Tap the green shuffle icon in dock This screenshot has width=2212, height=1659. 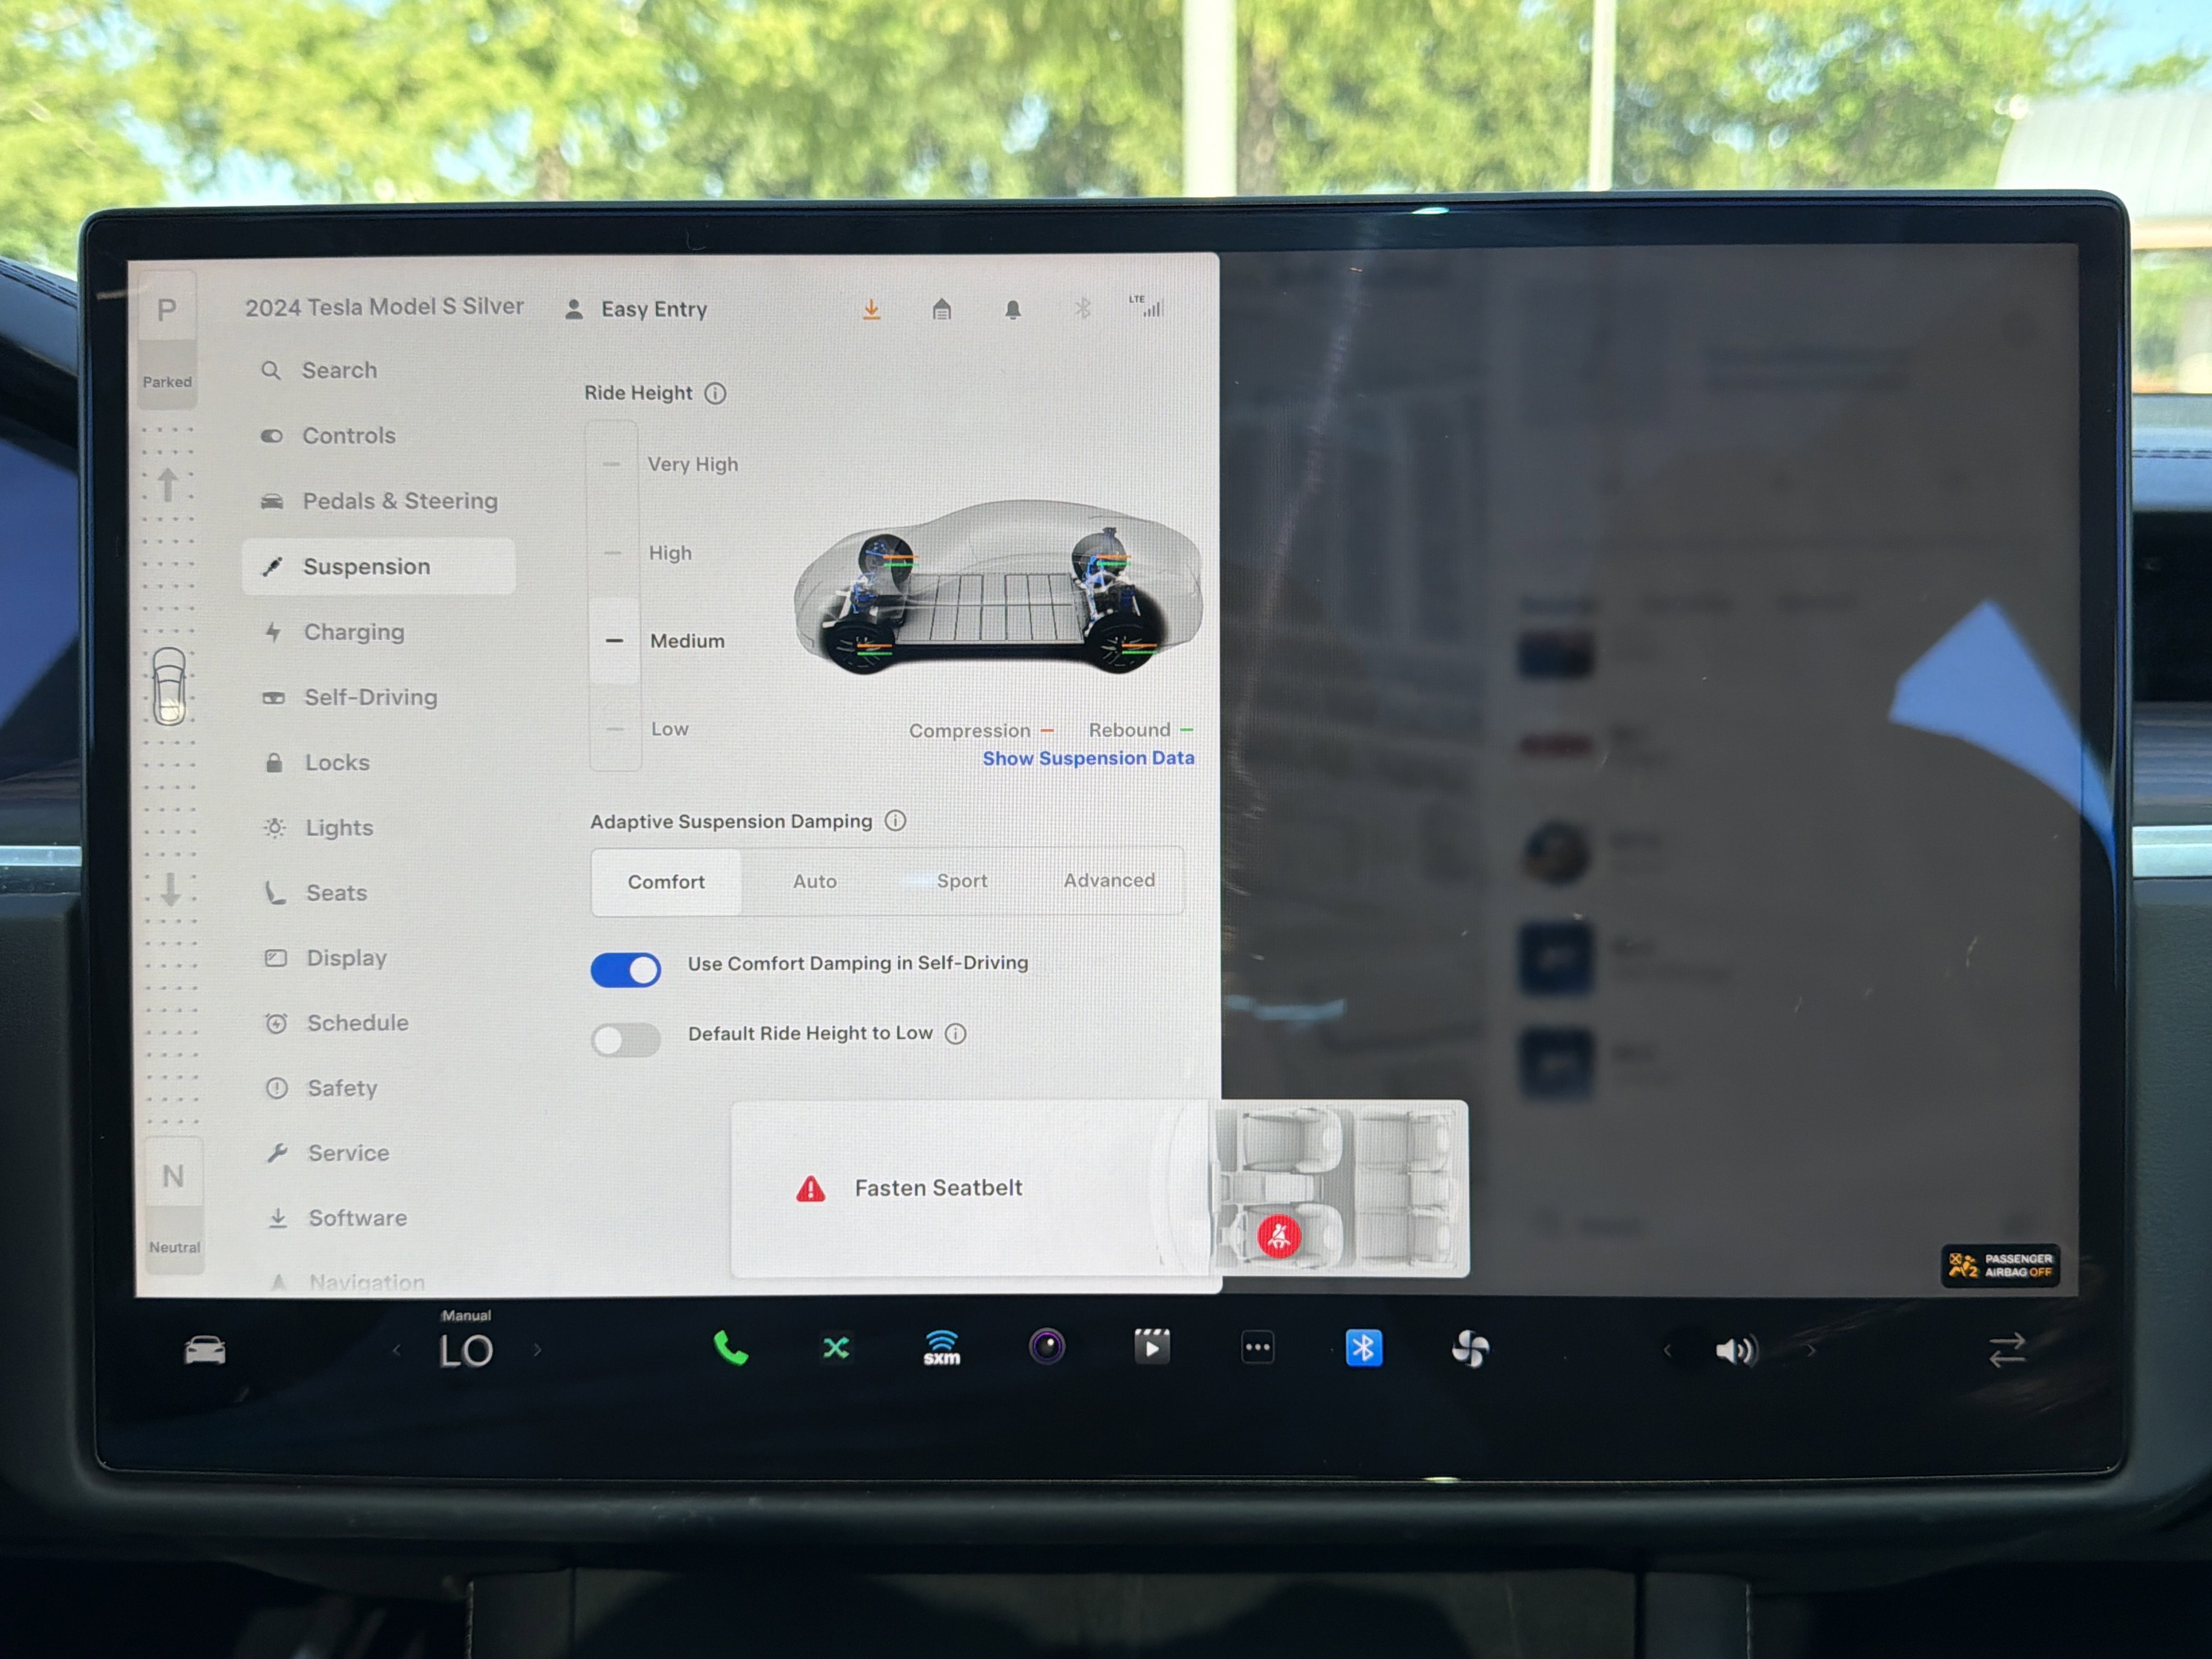pyautogui.click(x=836, y=1349)
